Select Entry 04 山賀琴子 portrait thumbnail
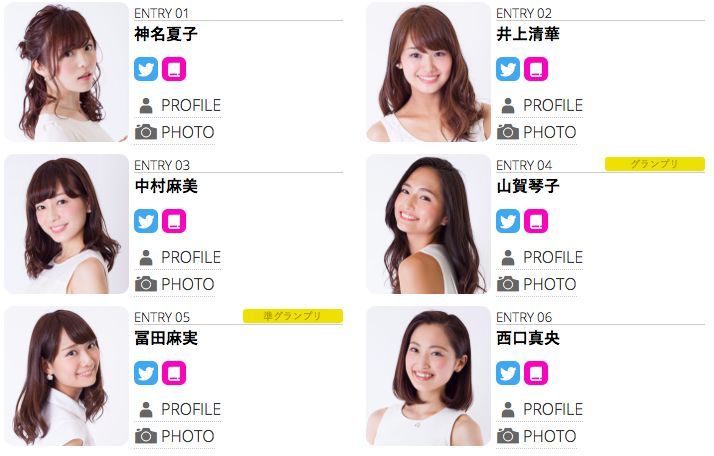Image resolution: width=714 pixels, height=456 pixels. [428, 224]
